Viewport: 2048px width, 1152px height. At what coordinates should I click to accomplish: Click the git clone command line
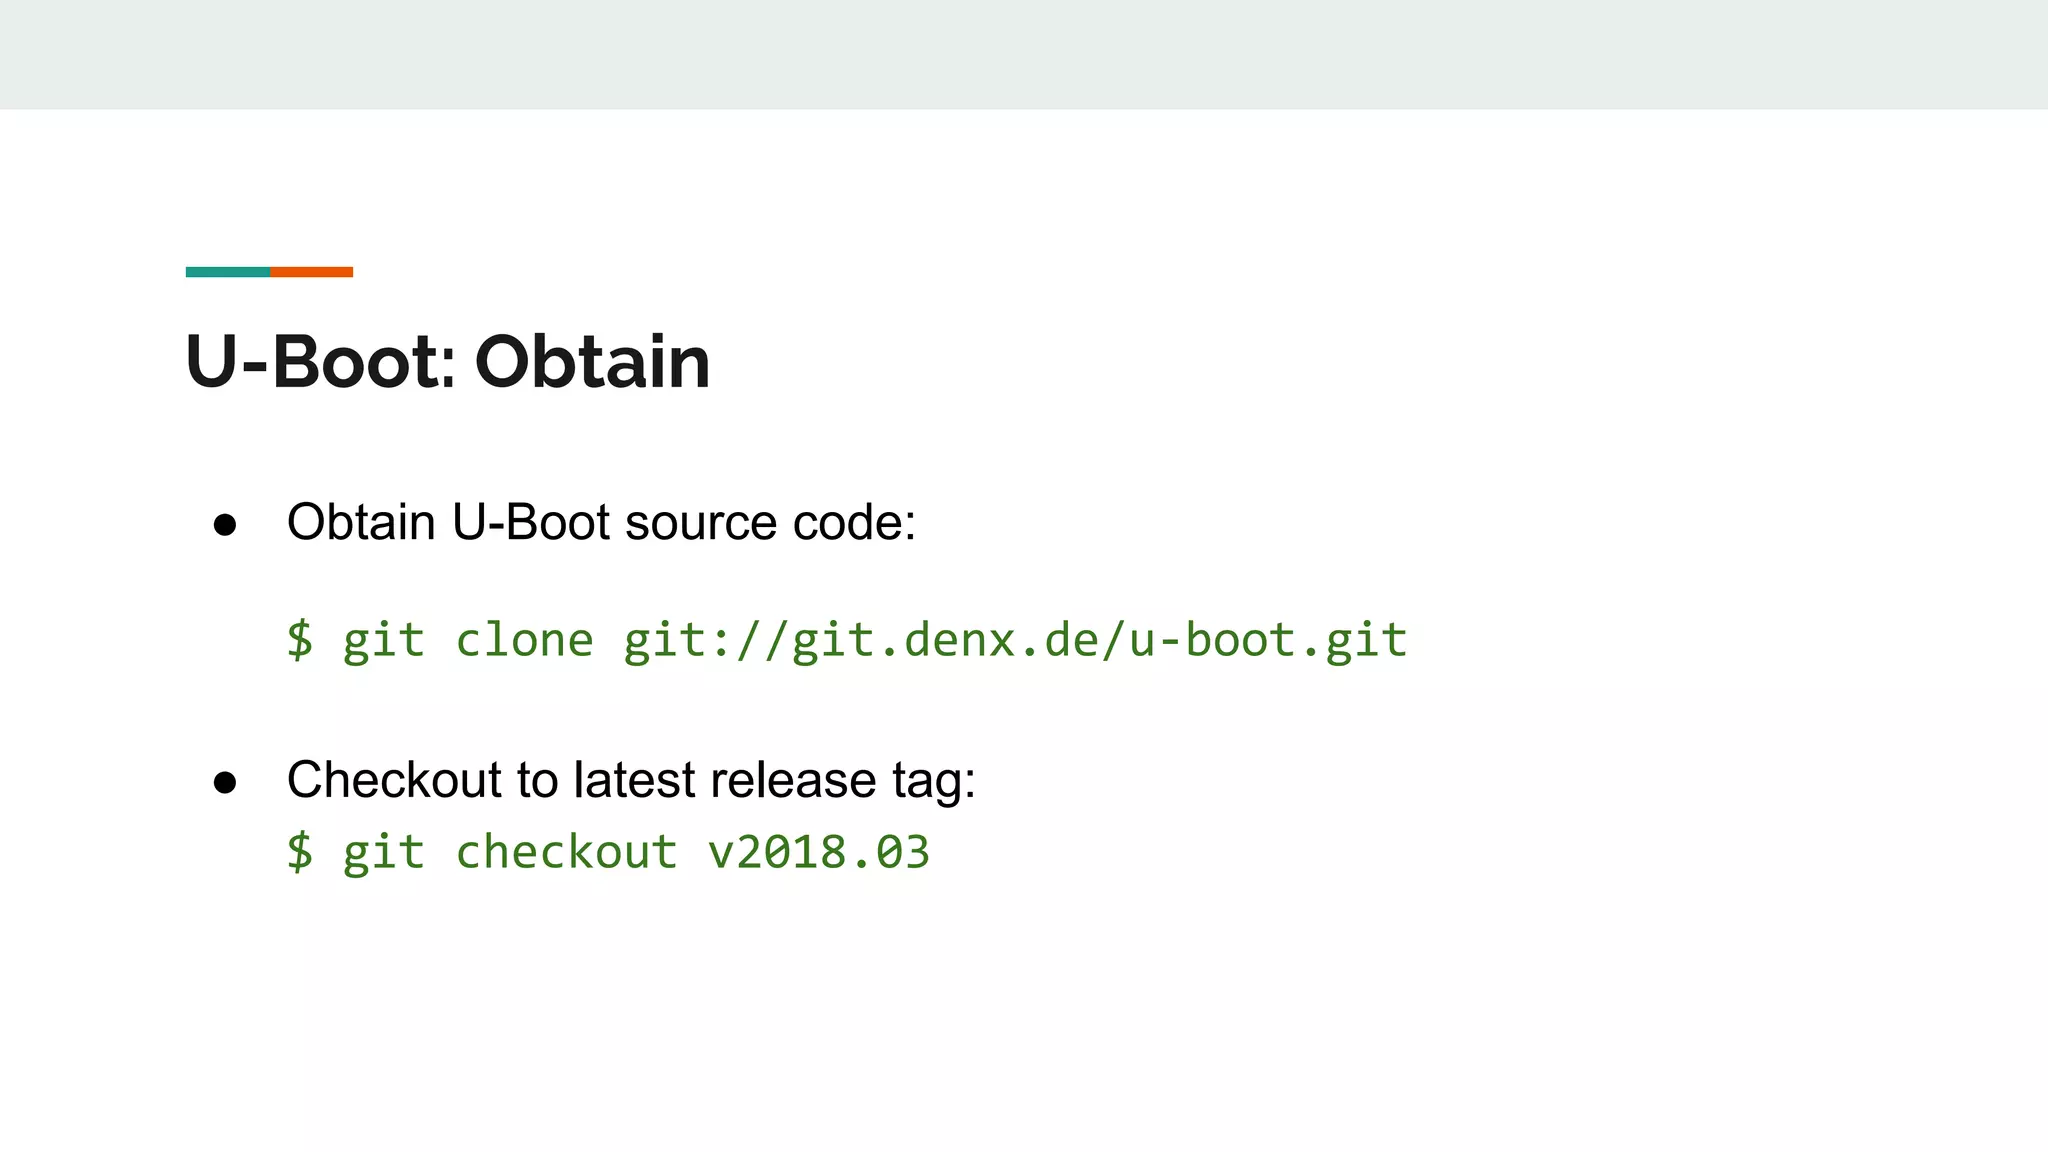click(847, 640)
